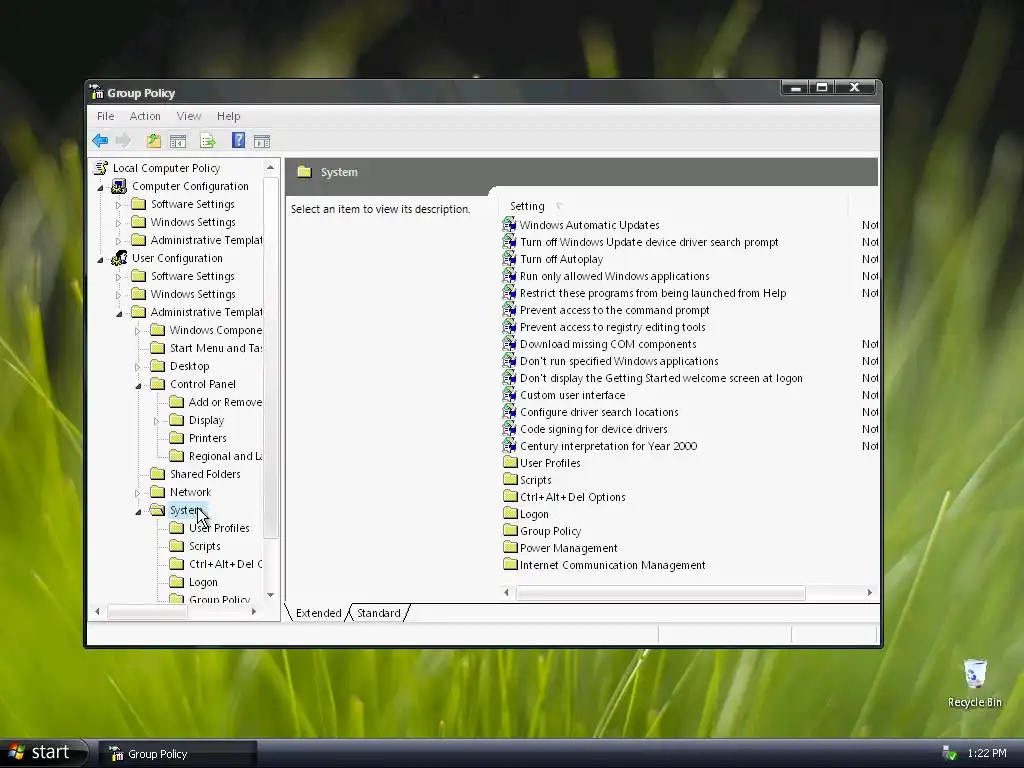Open the View menu
Viewport: 1024px width, 768px height.
coord(189,116)
